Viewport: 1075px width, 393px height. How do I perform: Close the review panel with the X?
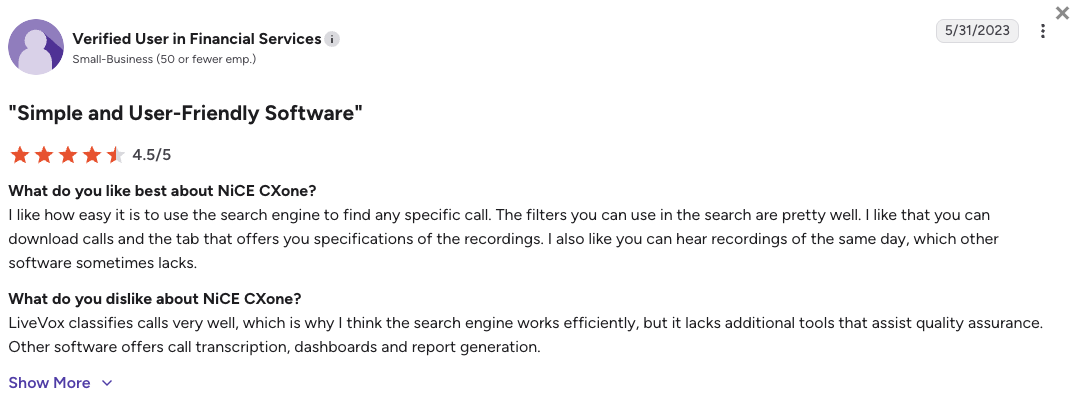click(x=1063, y=10)
